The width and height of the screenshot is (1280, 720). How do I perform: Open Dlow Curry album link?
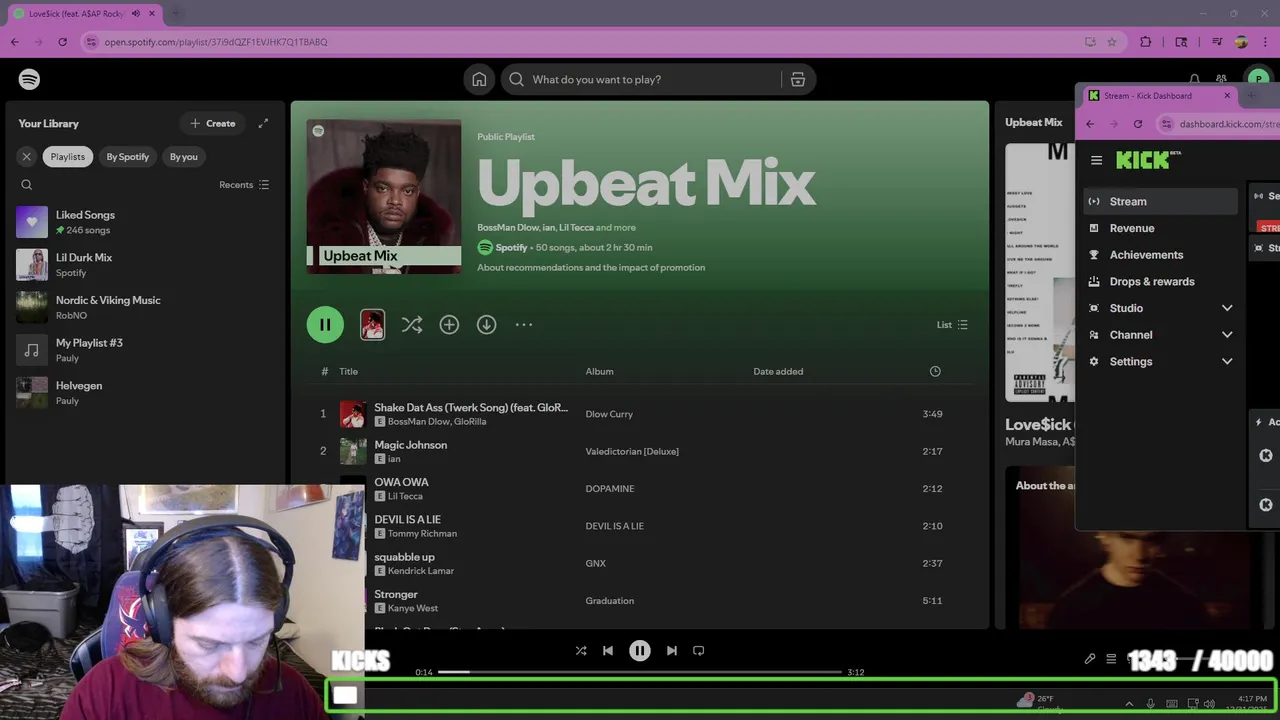pyautogui.click(x=609, y=414)
